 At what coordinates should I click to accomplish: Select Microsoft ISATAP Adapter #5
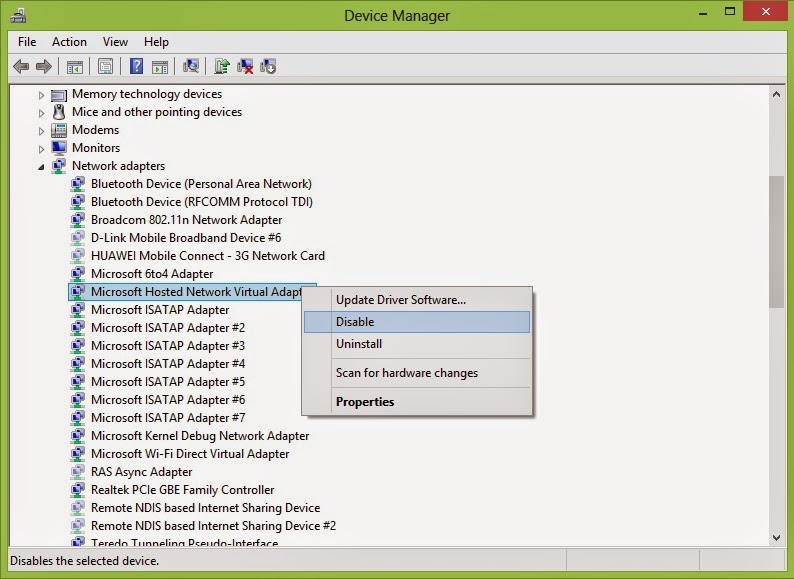(x=168, y=382)
